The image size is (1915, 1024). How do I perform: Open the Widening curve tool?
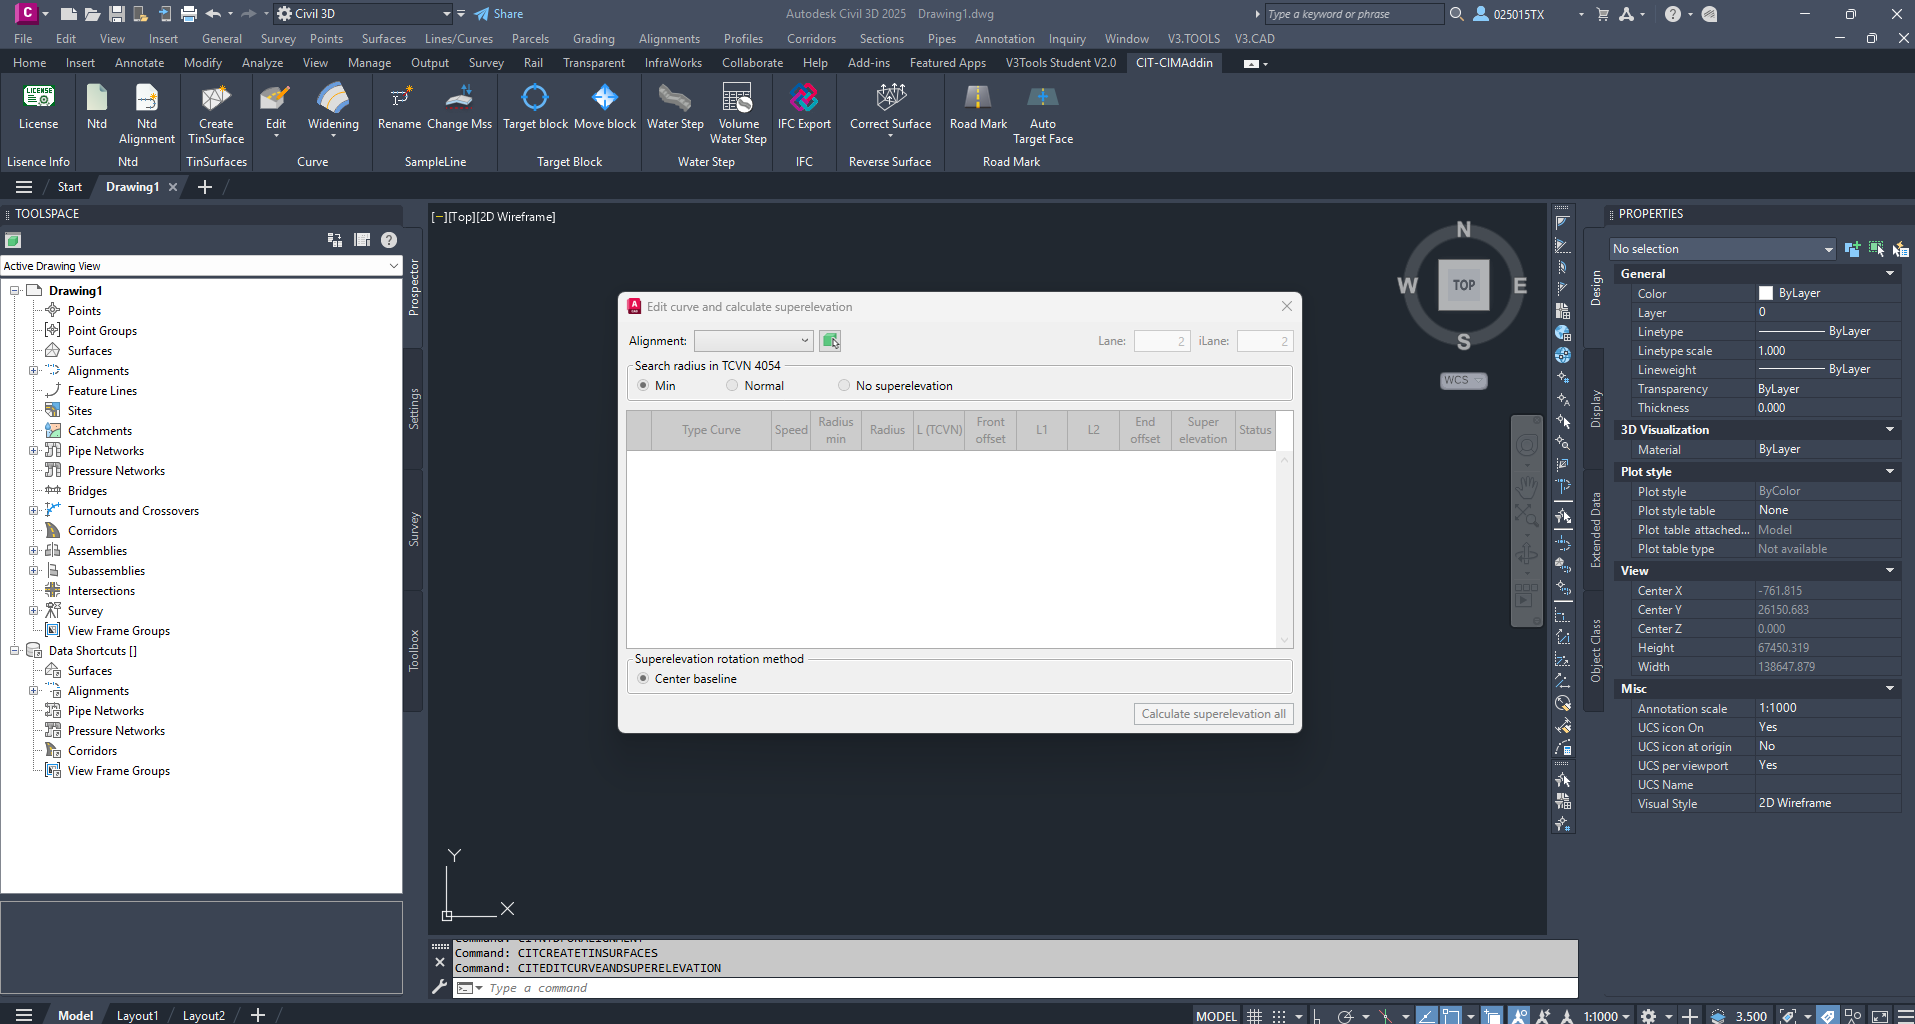pyautogui.click(x=333, y=99)
